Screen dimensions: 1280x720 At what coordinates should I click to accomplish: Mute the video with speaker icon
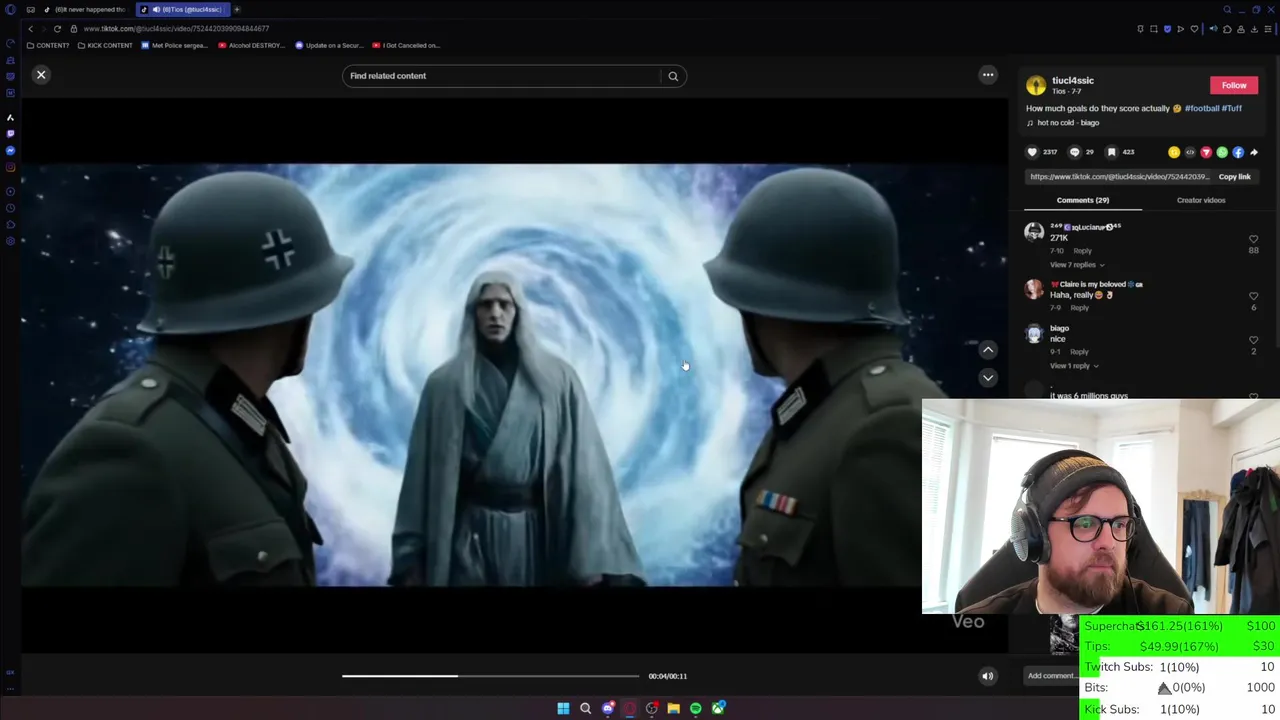988,676
